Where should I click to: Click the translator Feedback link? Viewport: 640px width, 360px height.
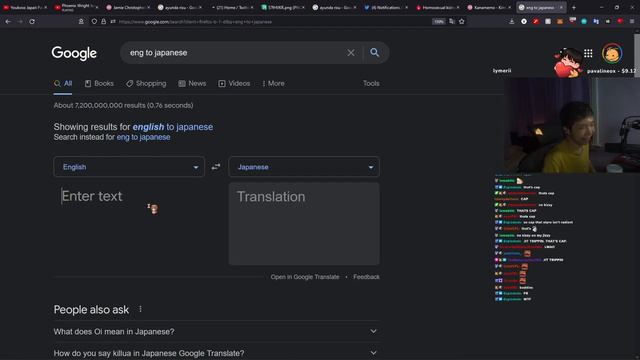[x=366, y=277]
